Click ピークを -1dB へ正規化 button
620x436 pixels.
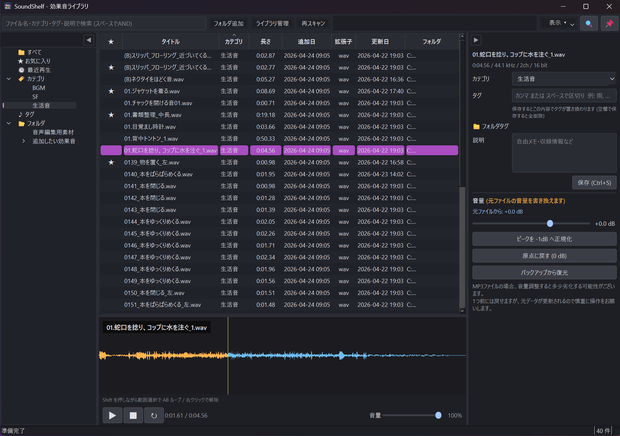click(x=544, y=239)
